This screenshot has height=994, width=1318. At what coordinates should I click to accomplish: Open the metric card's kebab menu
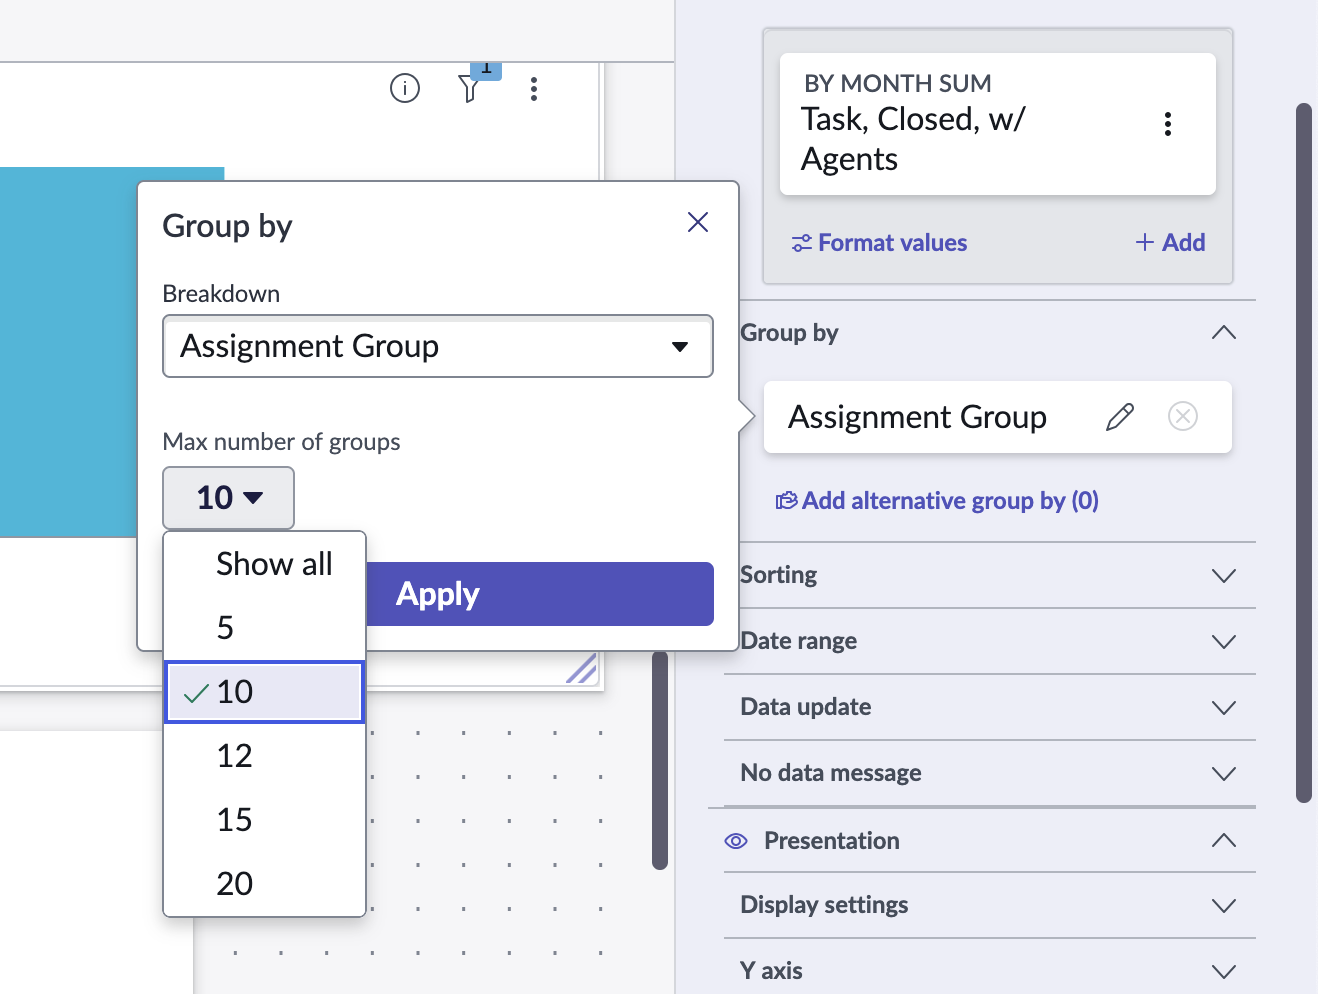(x=1167, y=124)
